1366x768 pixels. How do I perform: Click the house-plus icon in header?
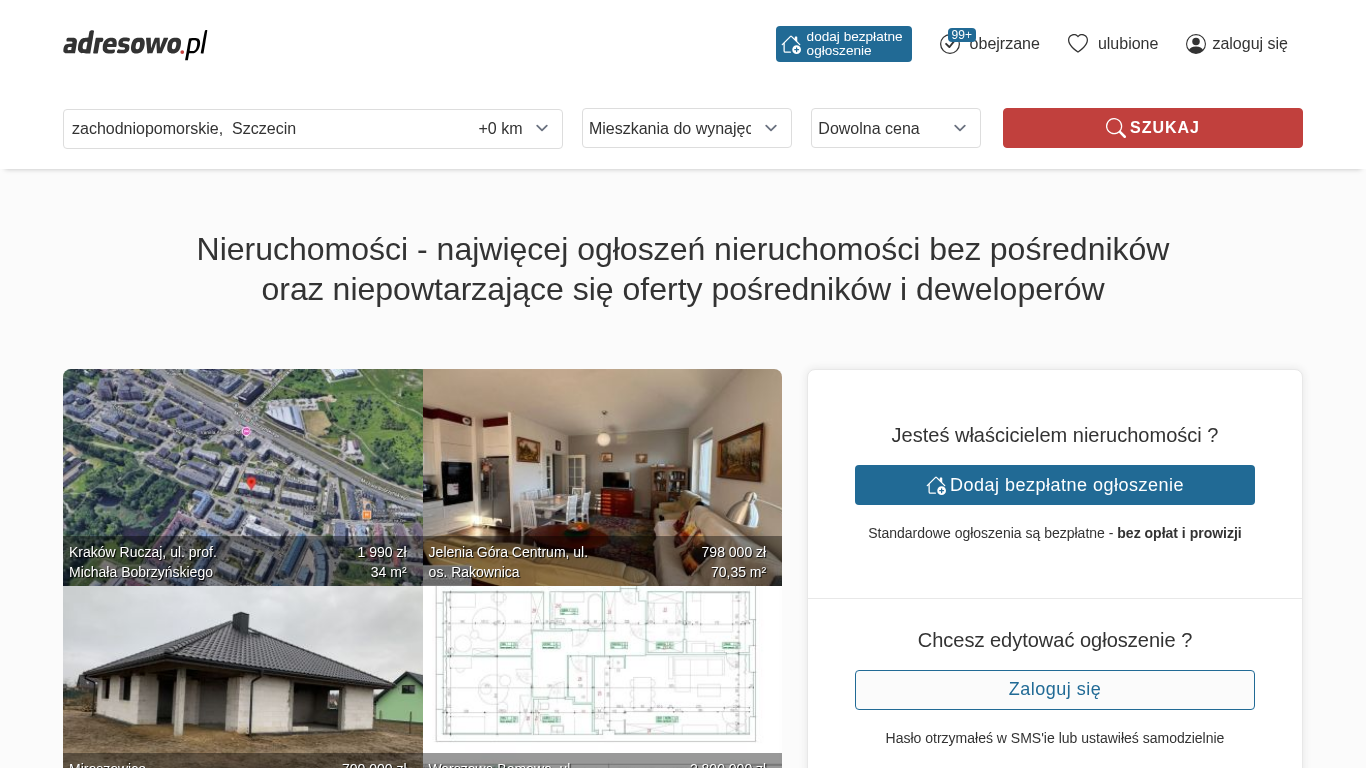click(x=791, y=44)
